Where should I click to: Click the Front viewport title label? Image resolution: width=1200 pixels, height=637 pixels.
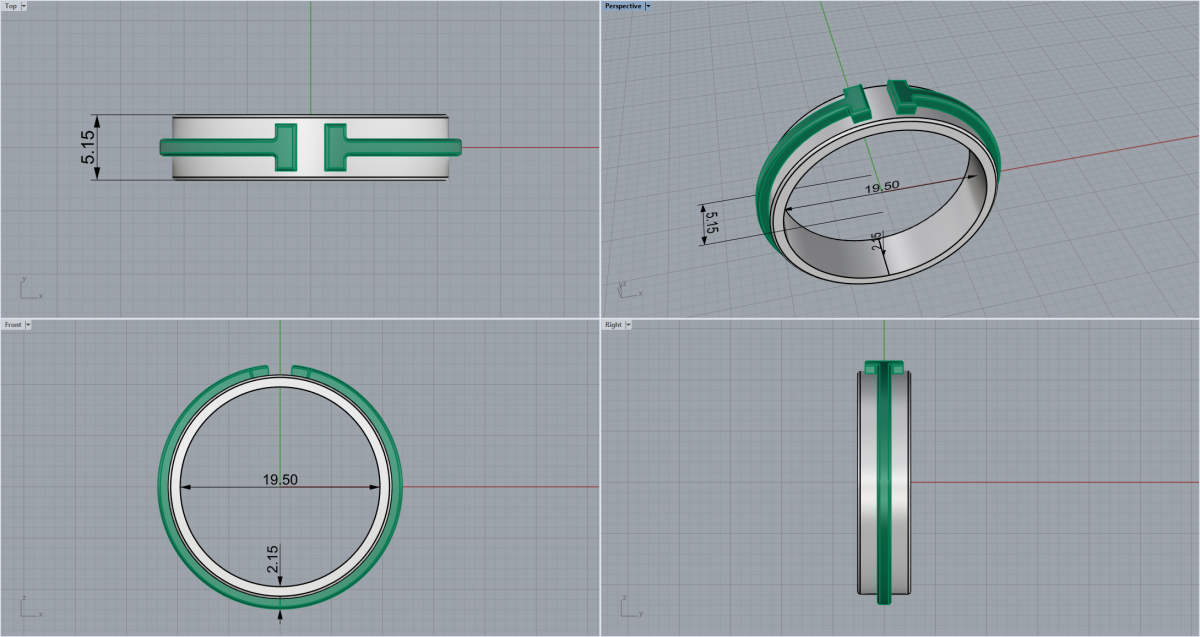click(x=12, y=325)
